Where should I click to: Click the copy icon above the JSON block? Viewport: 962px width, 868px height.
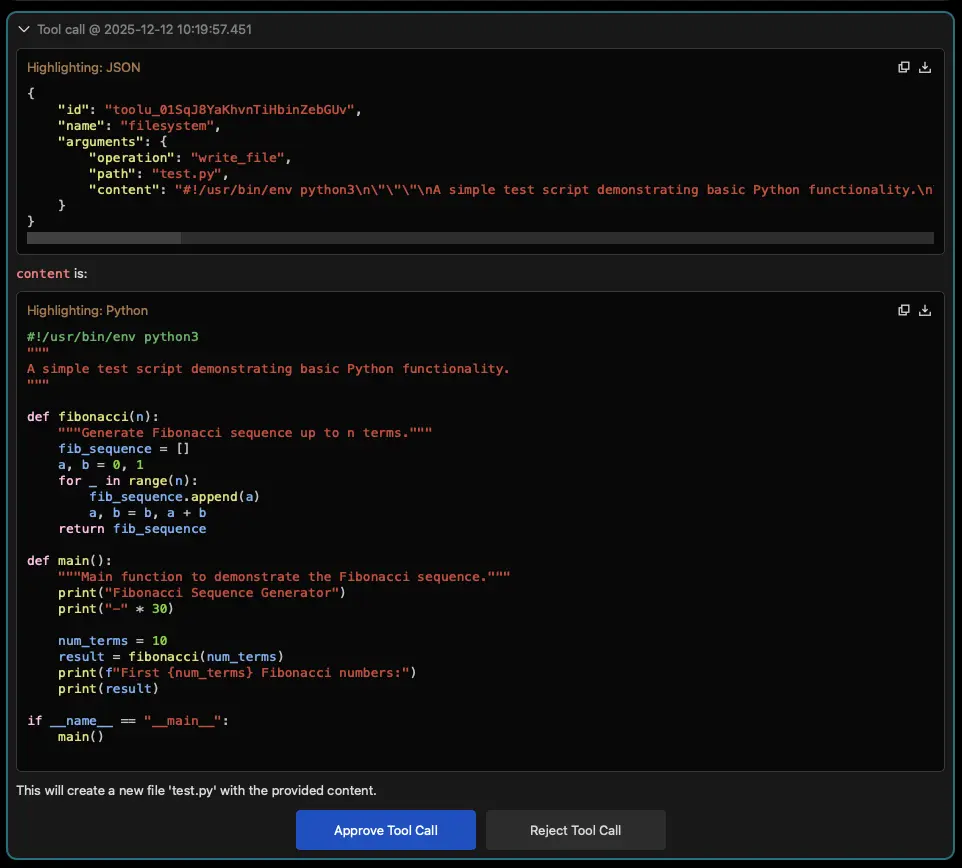(903, 66)
